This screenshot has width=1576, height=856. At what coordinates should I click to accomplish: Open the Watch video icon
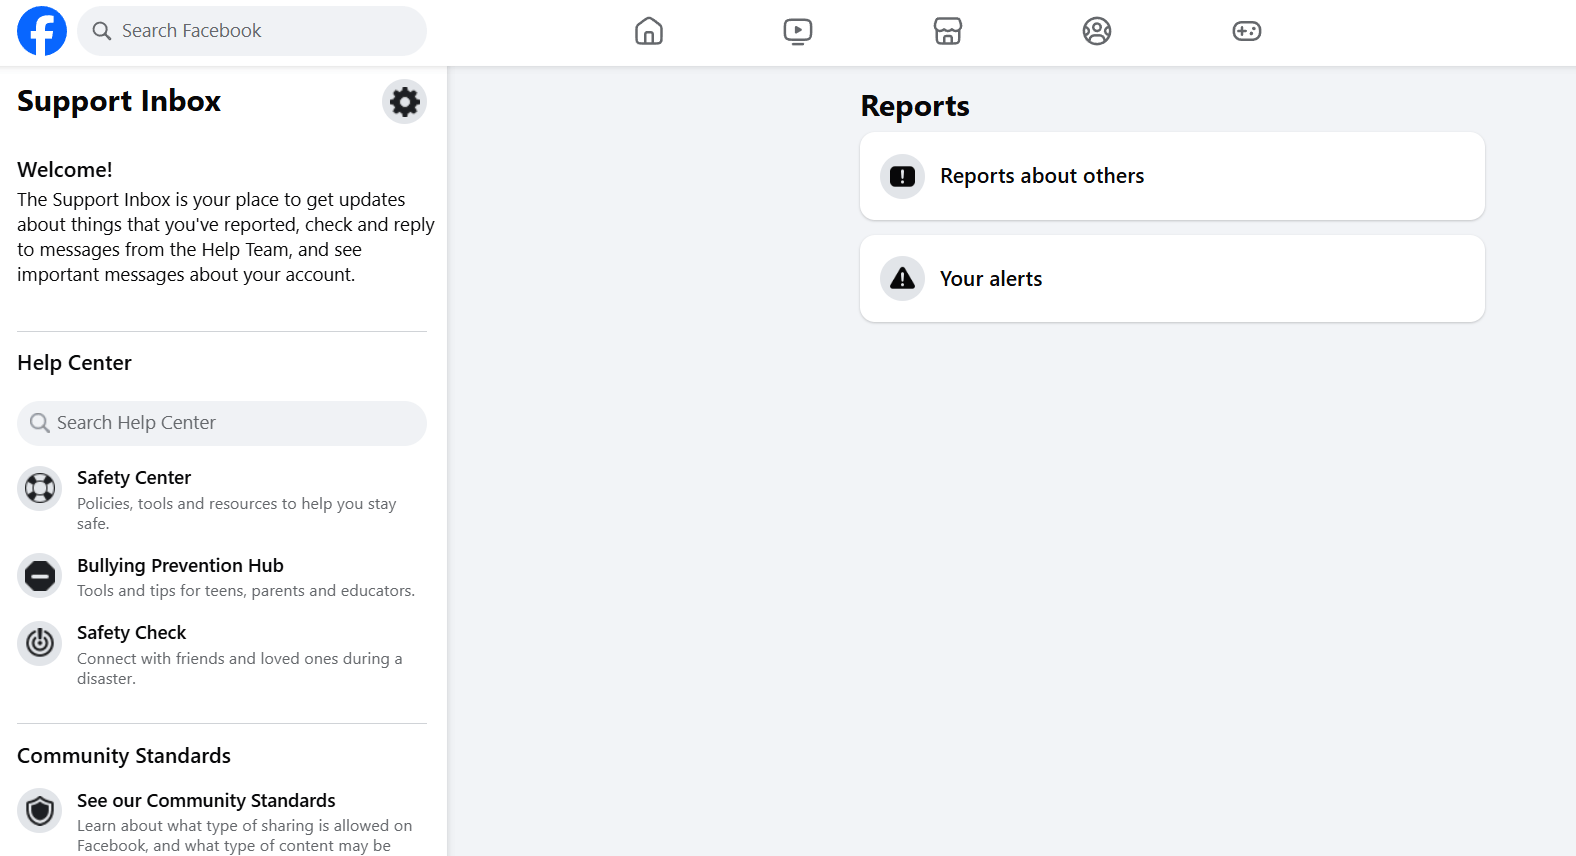[798, 31]
